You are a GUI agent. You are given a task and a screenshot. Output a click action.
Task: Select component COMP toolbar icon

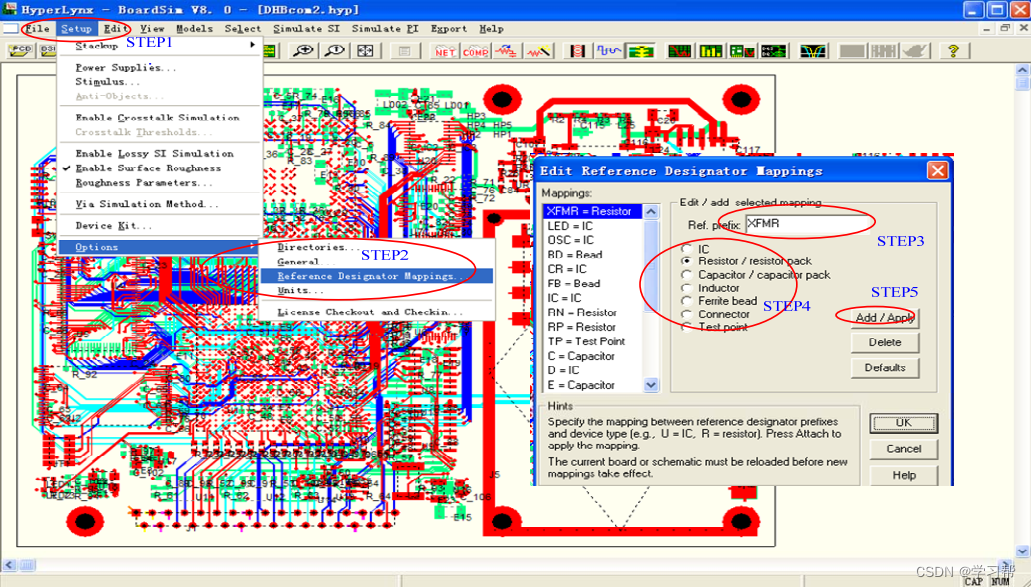(475, 51)
